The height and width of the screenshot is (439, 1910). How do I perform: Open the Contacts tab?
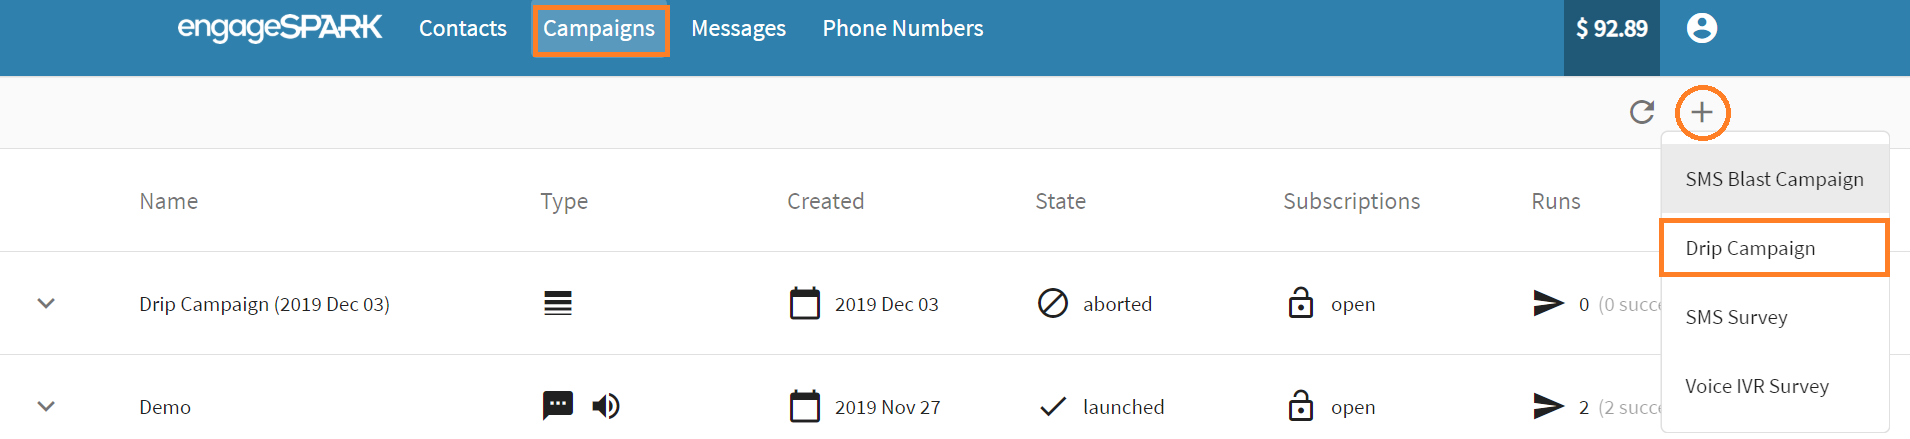pos(463,28)
